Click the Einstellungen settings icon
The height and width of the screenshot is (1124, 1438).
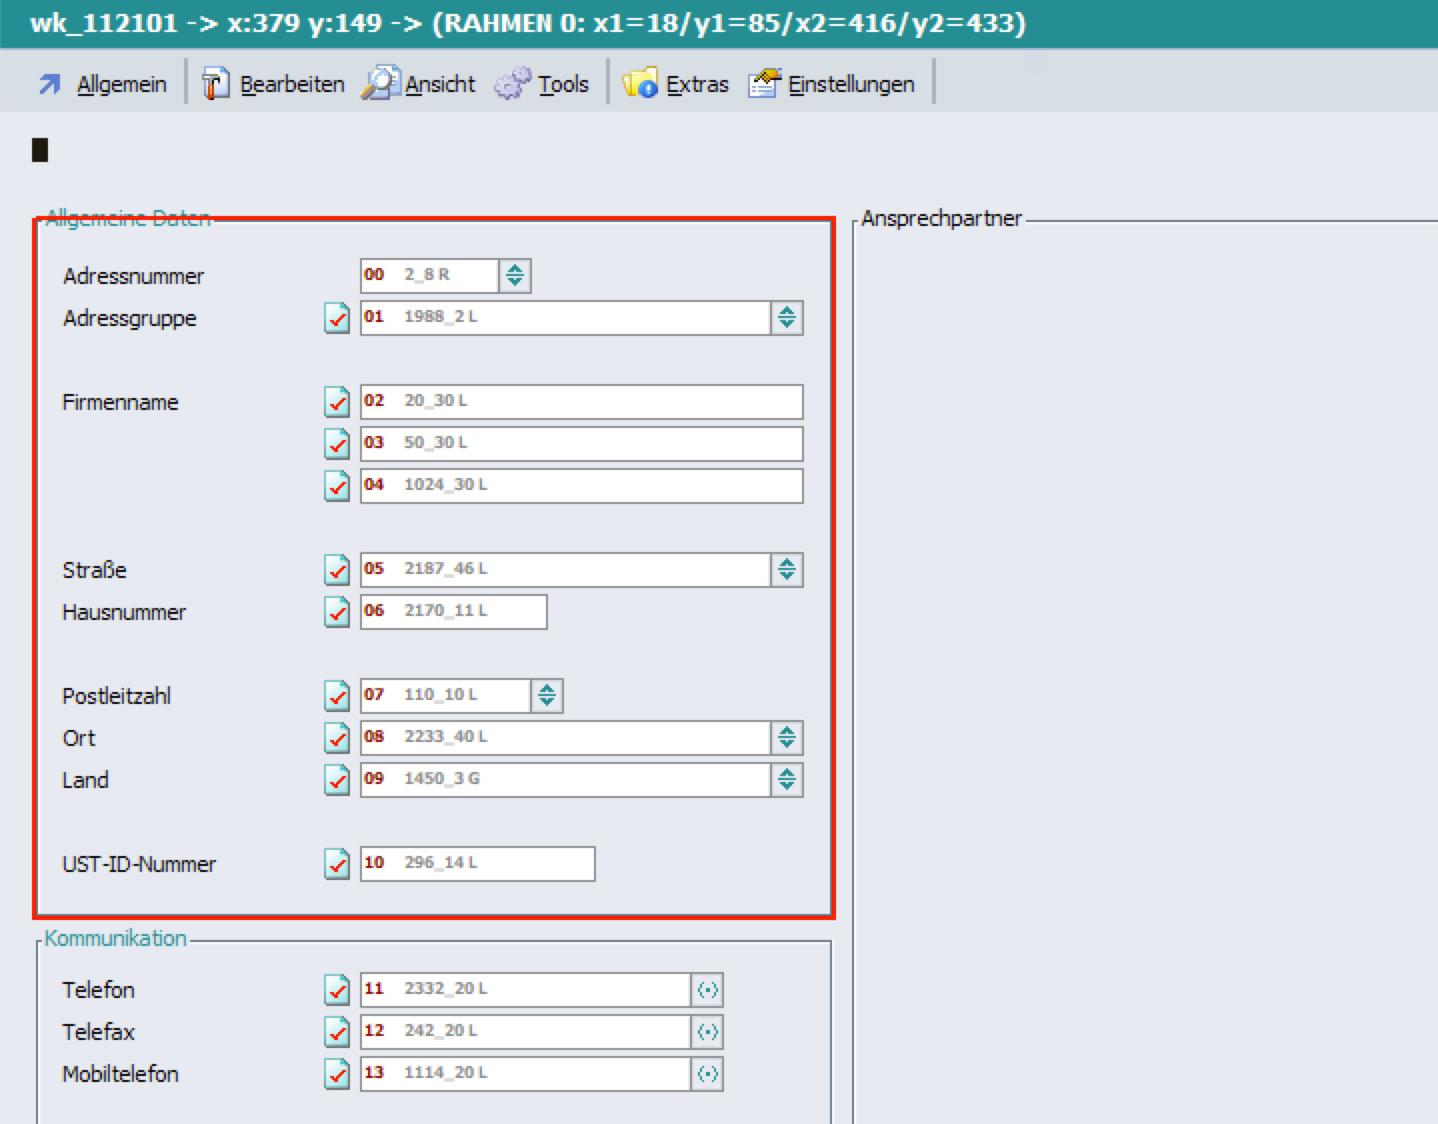click(764, 84)
